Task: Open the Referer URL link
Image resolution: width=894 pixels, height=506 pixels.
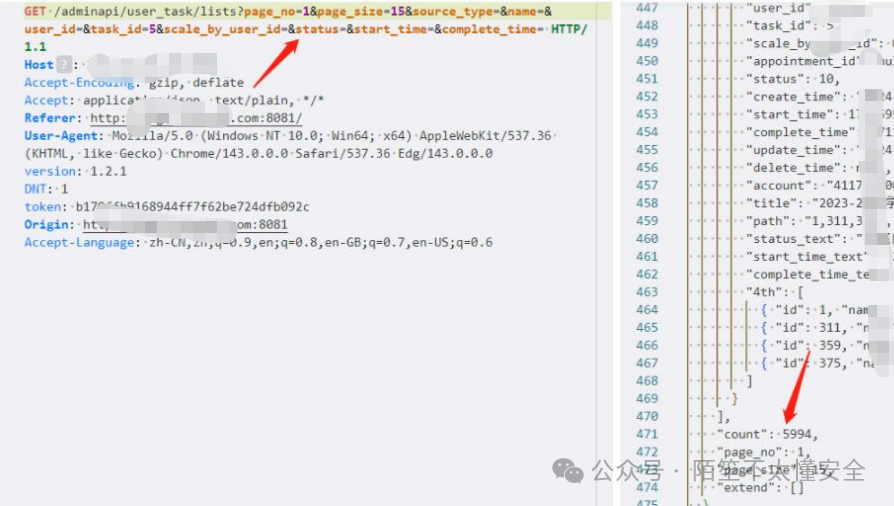Action: click(196, 118)
